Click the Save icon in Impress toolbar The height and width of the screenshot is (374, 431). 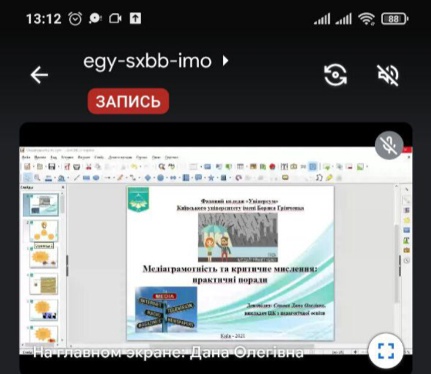pos(52,166)
